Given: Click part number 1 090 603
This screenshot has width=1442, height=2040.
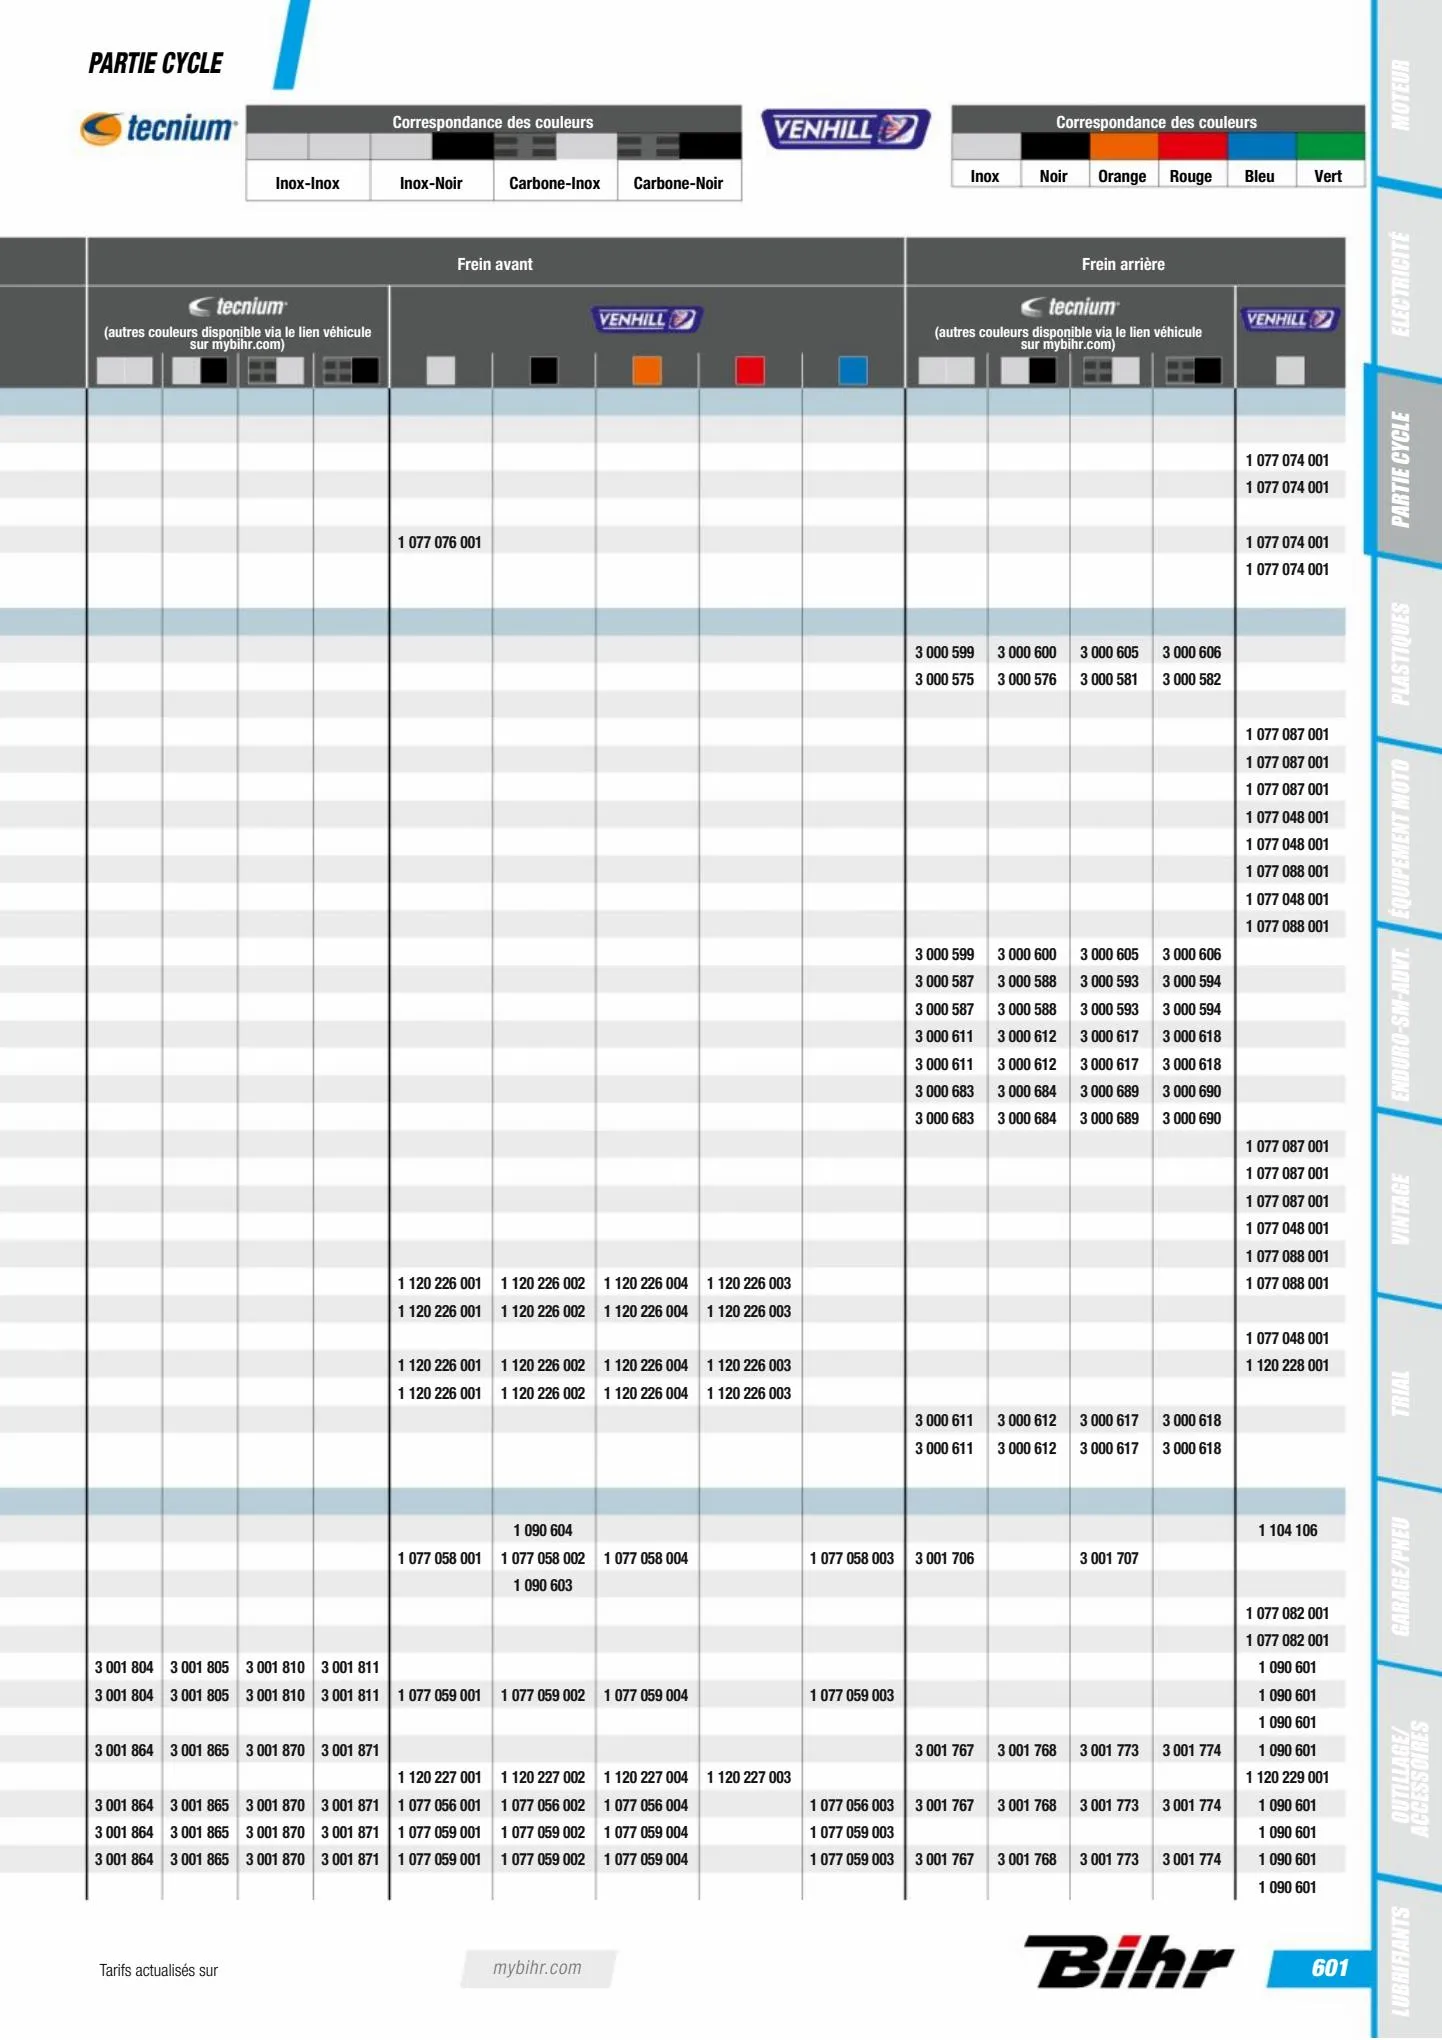Looking at the screenshot, I should pos(543,1585).
